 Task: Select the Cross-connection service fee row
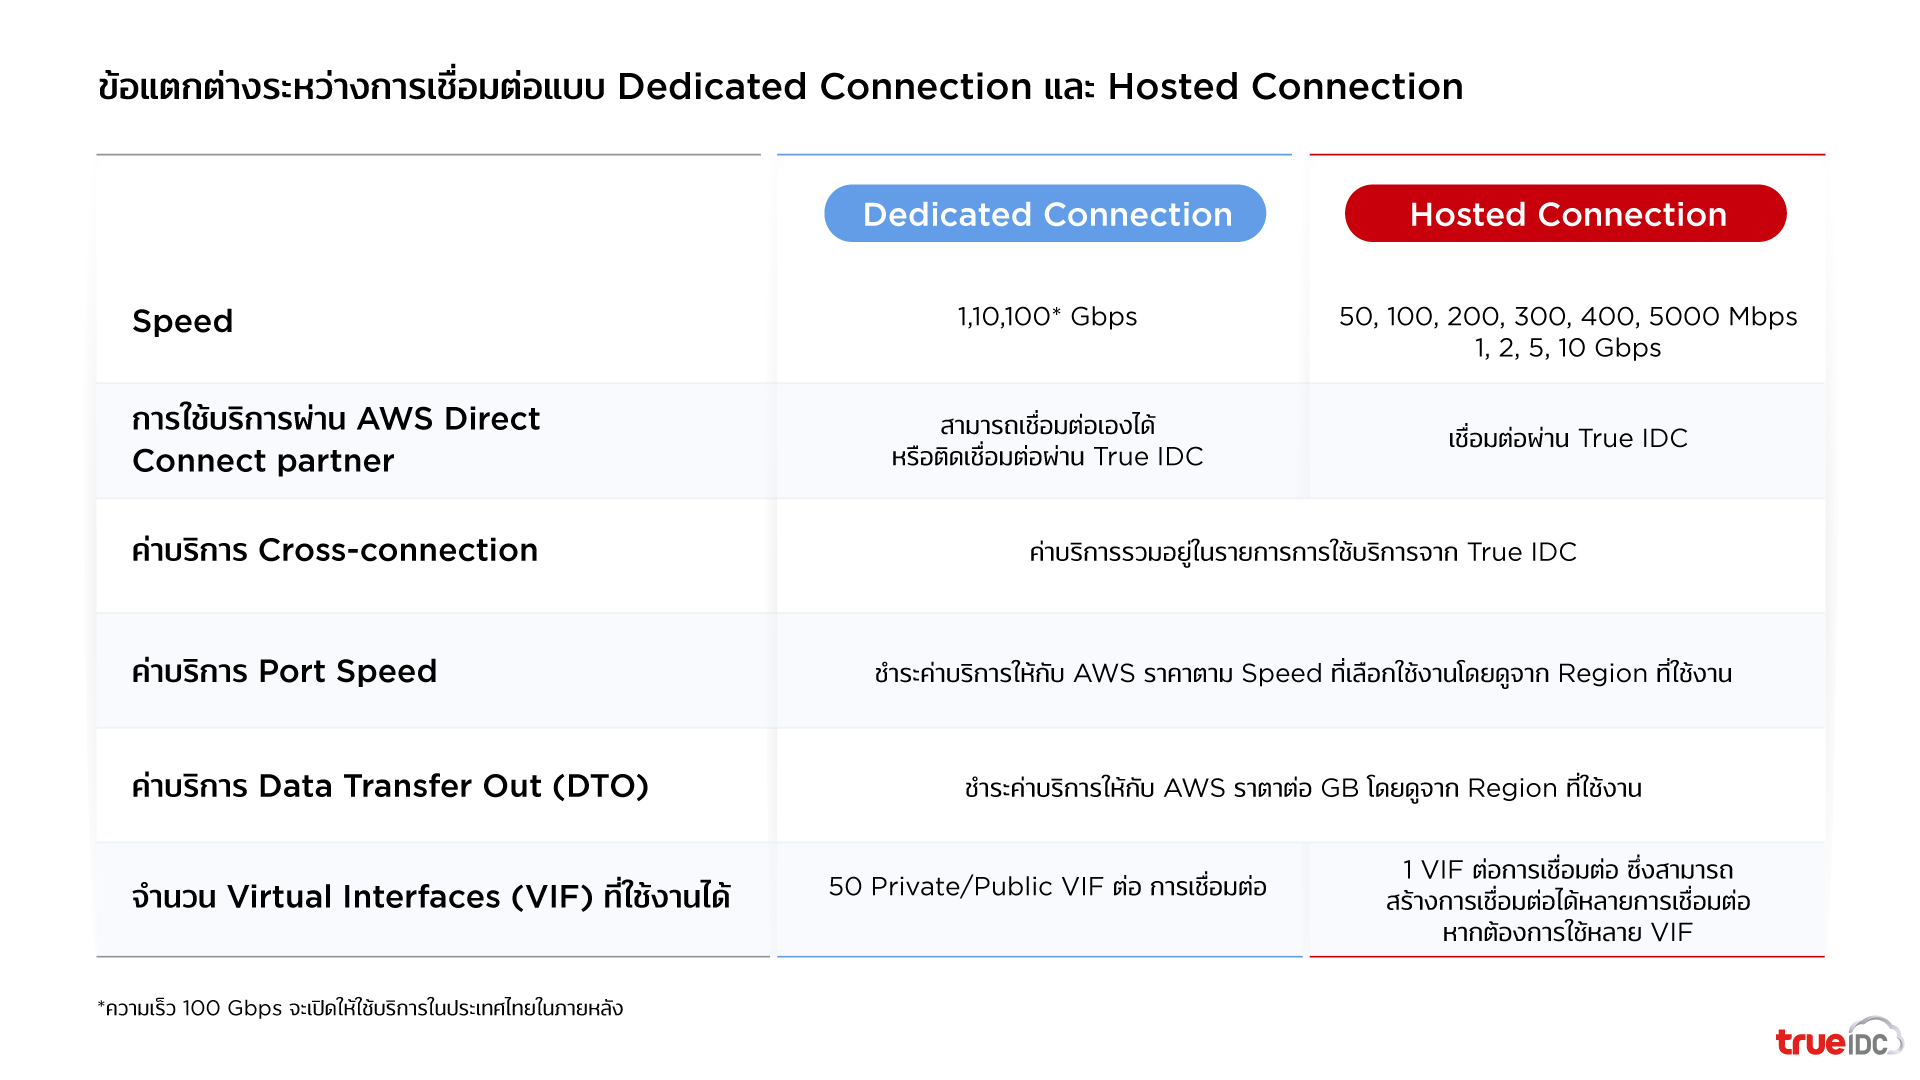[334, 551]
